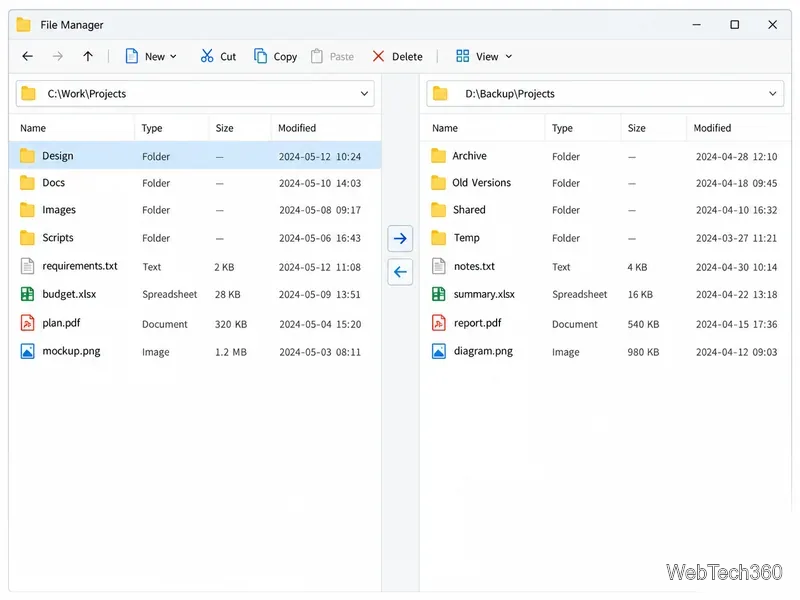This screenshot has height=600, width=800.
Task: Select the Scripts folder icon
Action: click(x=27, y=238)
